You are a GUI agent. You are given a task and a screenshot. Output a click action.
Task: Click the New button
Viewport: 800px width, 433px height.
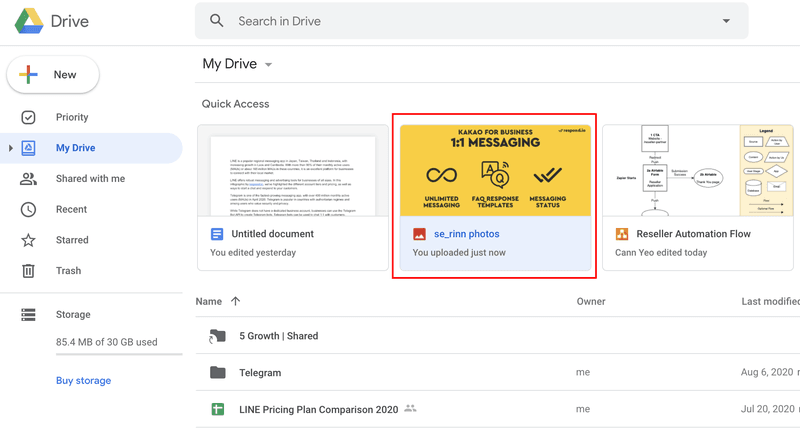(x=53, y=74)
